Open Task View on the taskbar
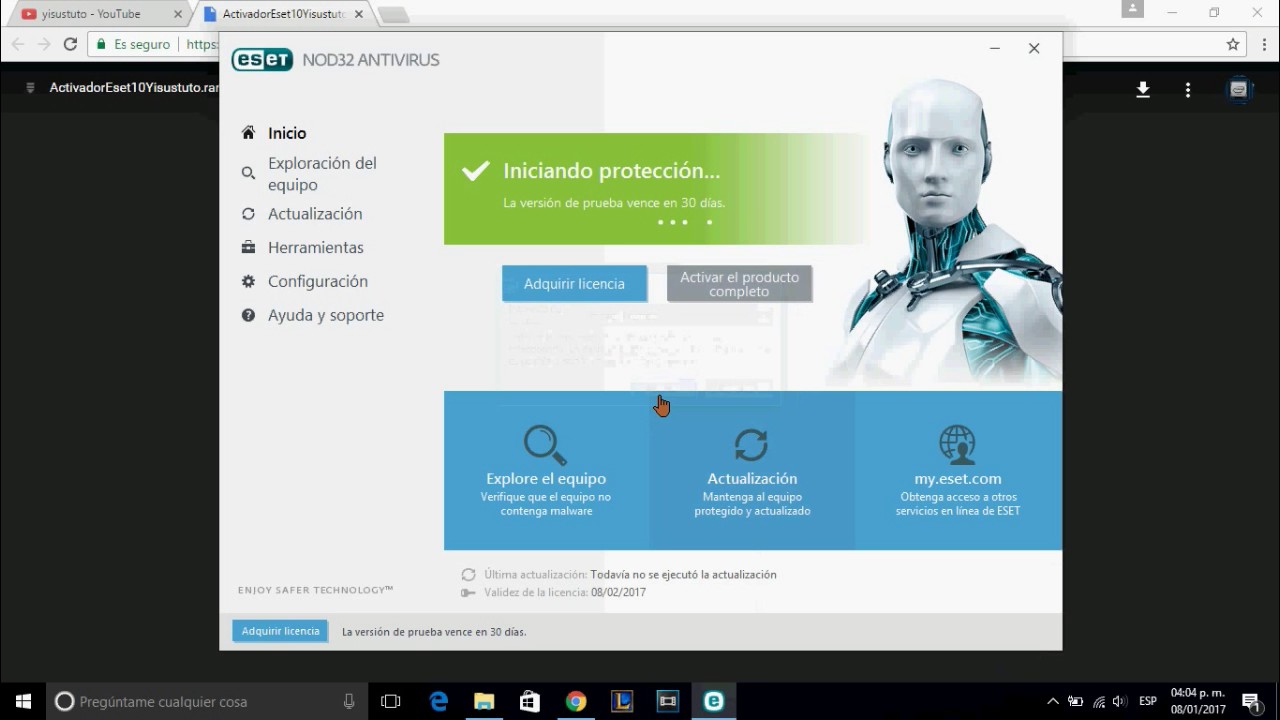The width and height of the screenshot is (1280, 720). click(x=391, y=701)
